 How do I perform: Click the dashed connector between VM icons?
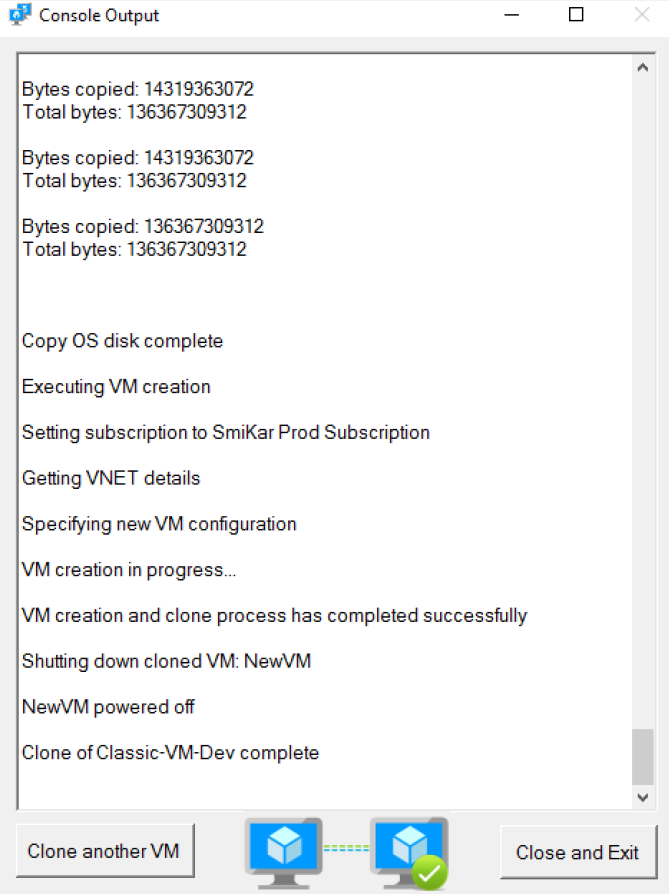coord(346,848)
